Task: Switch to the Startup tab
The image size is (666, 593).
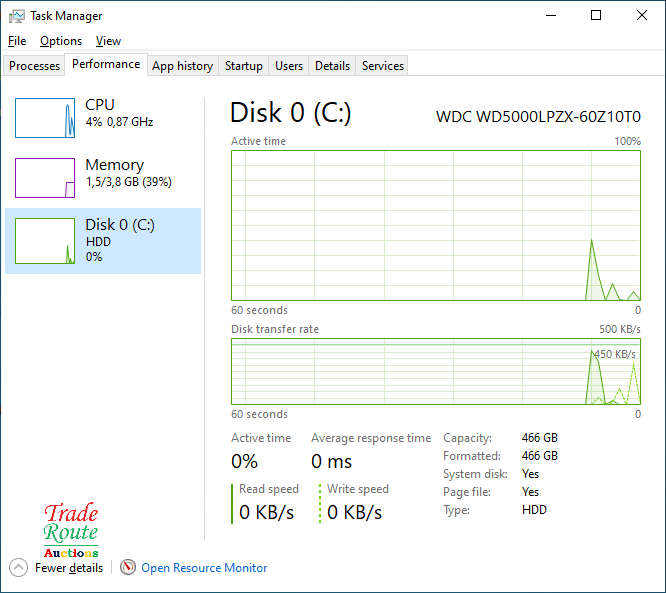Action: [x=244, y=66]
